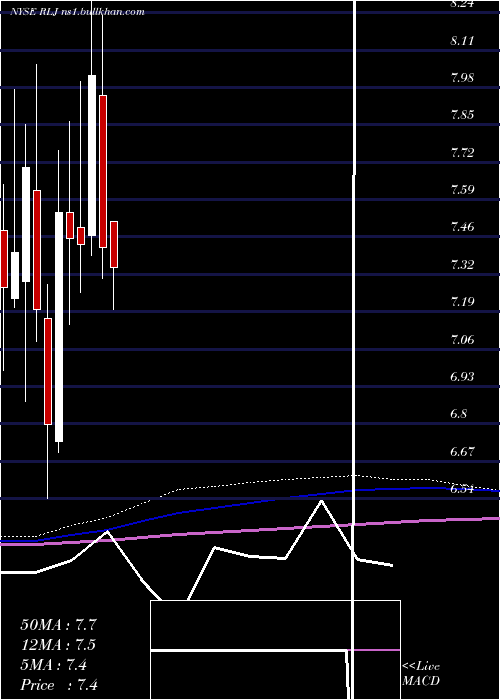Click the 6.8 price axis label
Image resolution: width=500 pixels, height=700 pixels.
pyautogui.click(x=459, y=414)
